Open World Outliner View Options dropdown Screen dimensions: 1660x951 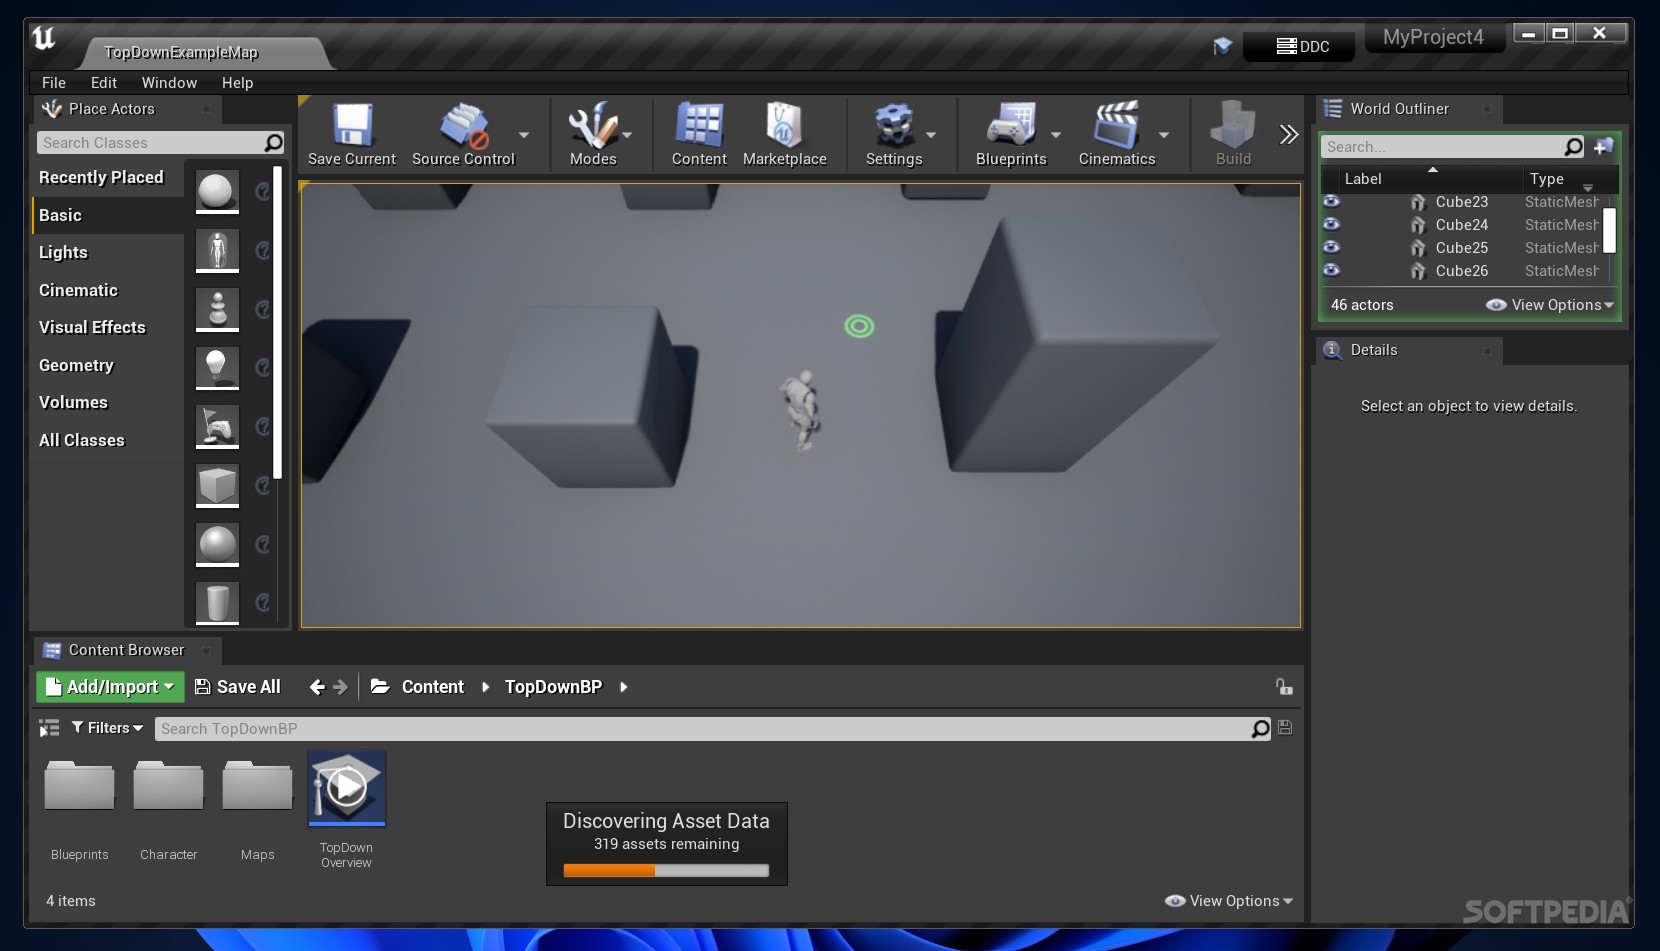pos(1550,305)
